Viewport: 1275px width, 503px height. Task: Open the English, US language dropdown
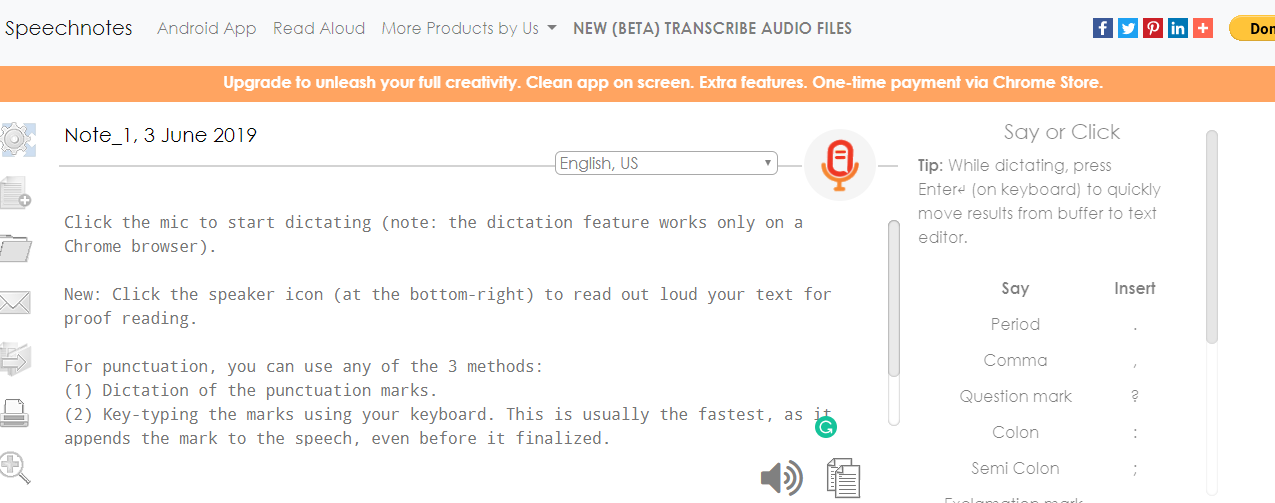click(x=666, y=163)
